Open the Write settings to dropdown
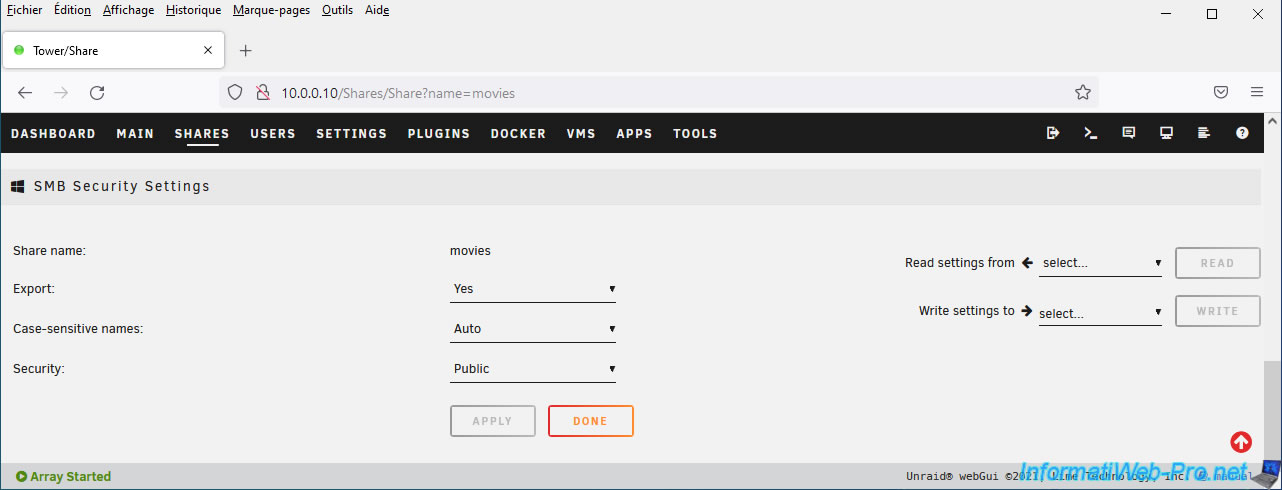Image resolution: width=1282 pixels, height=490 pixels. (x=1100, y=313)
